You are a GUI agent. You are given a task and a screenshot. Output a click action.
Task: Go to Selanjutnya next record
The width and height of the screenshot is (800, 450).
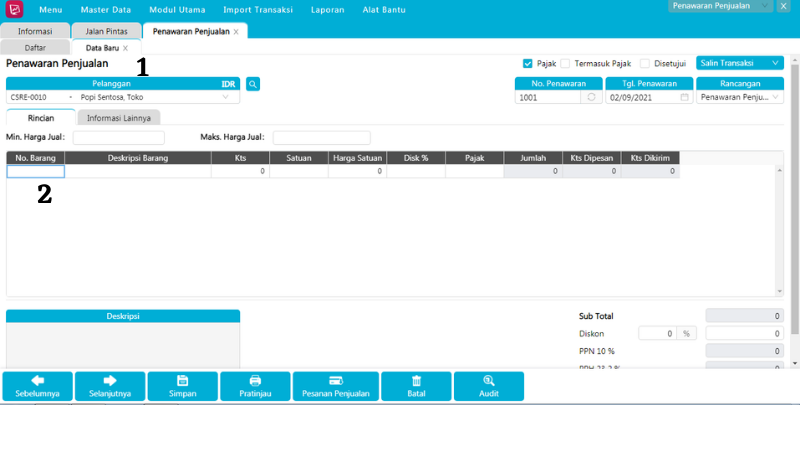point(110,386)
